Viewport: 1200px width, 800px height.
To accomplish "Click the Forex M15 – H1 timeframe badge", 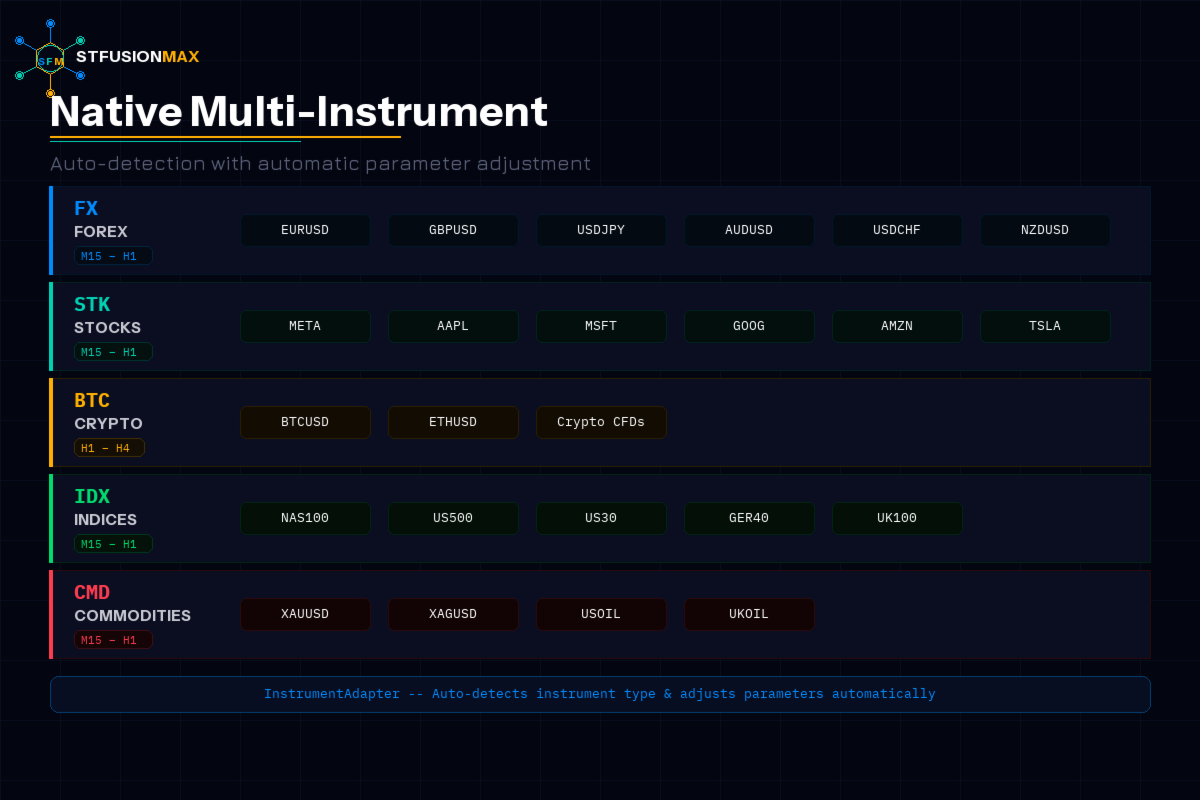I will pos(113,256).
